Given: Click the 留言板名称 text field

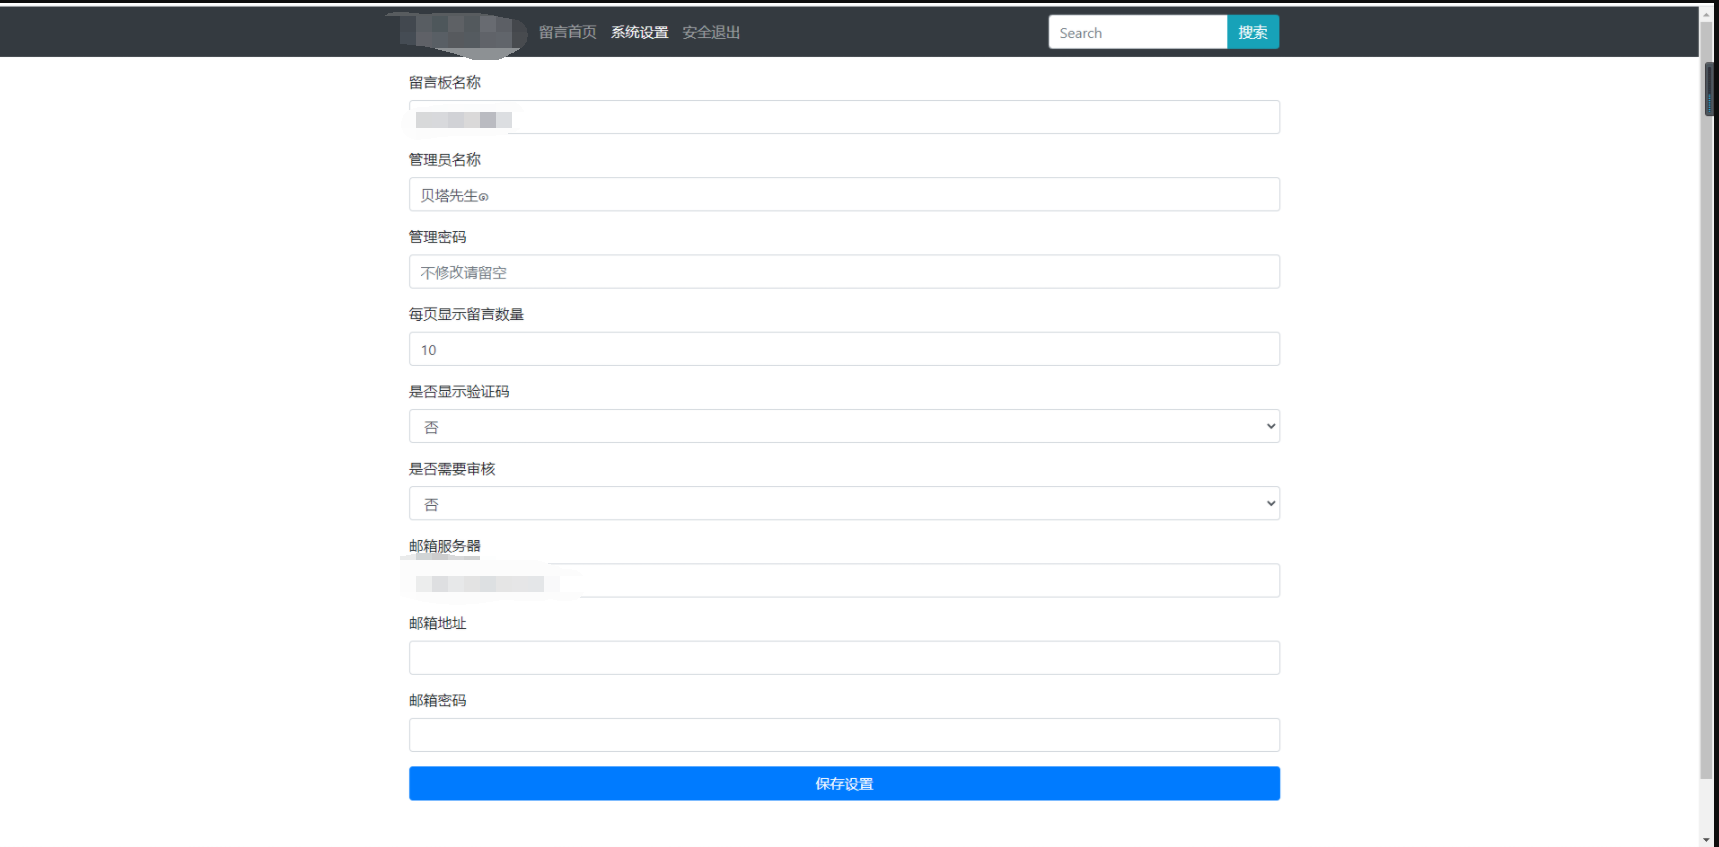Looking at the screenshot, I should pyautogui.click(x=844, y=117).
